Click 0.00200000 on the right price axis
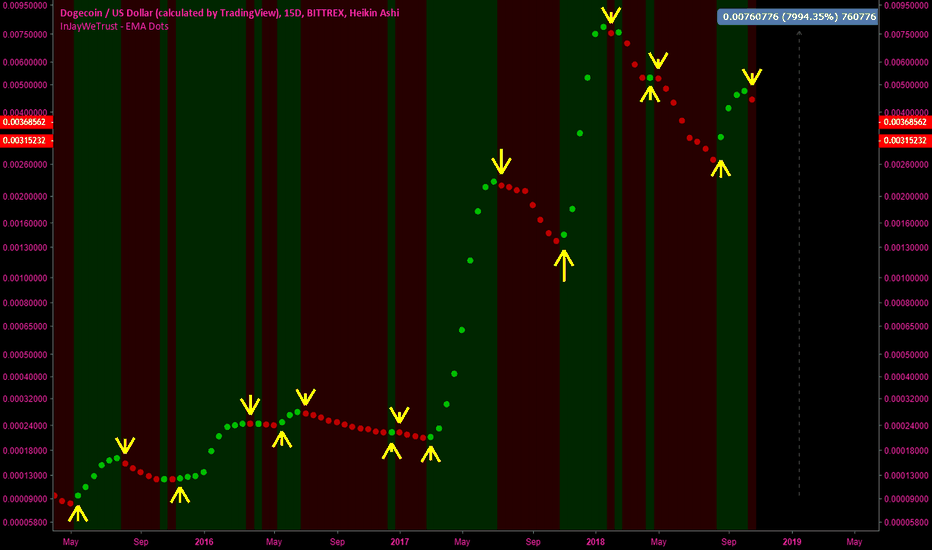This screenshot has width=932, height=550. (x=907, y=196)
